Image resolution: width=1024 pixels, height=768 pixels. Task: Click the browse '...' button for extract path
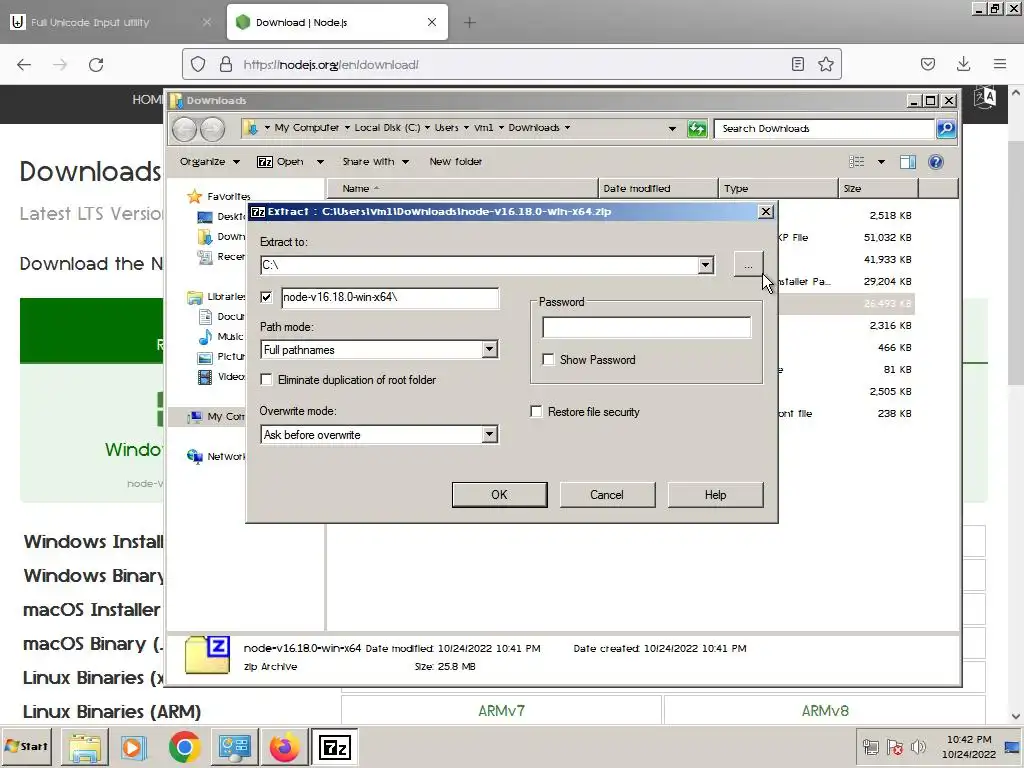point(748,265)
